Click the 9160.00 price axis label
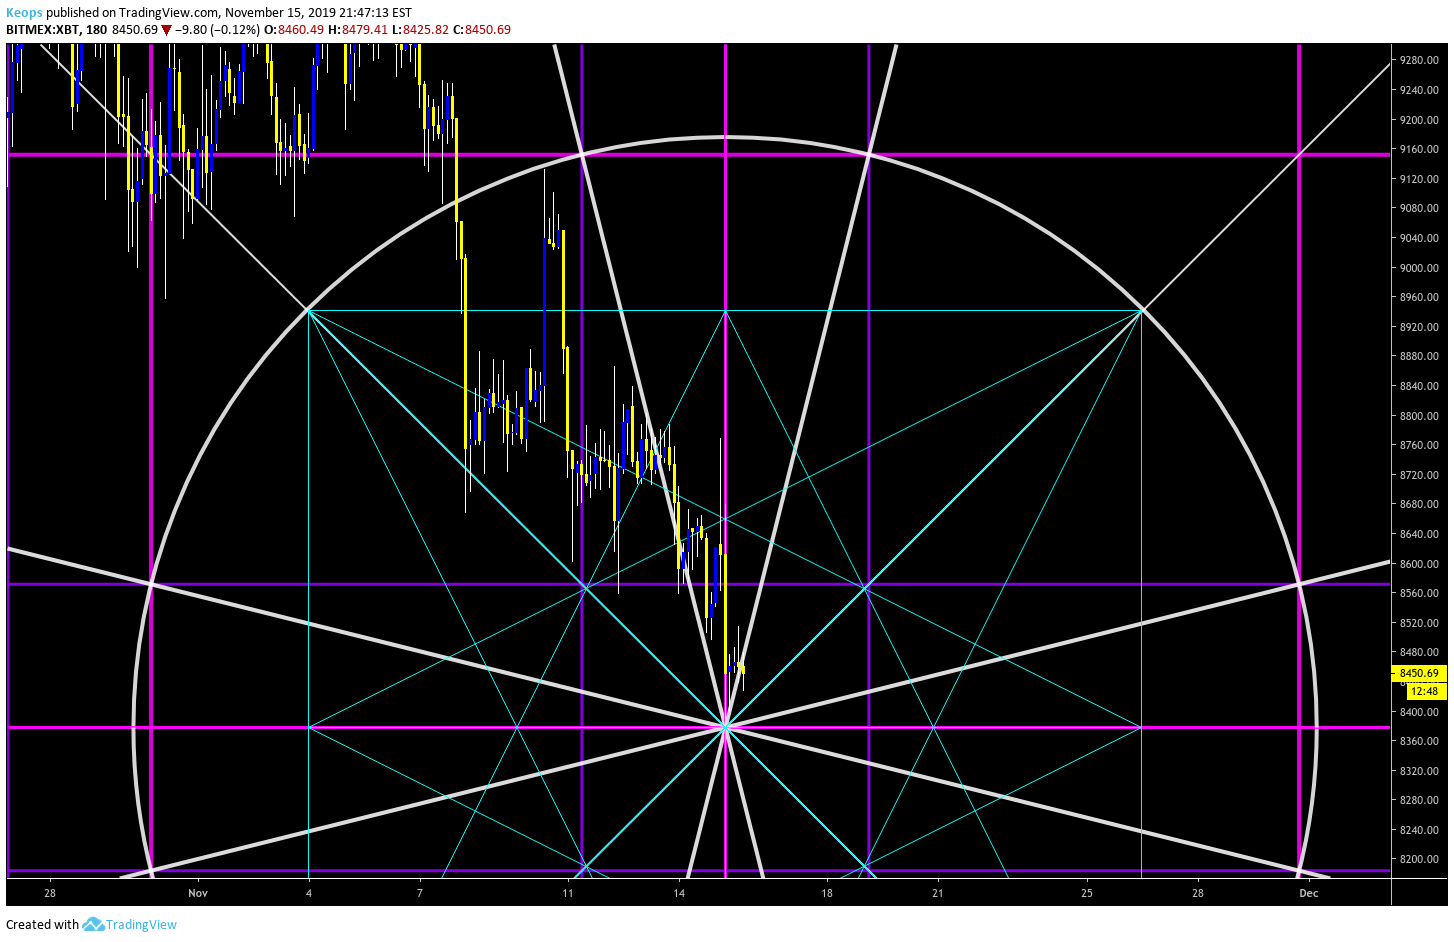This screenshot has height=942, width=1454. point(1419,149)
